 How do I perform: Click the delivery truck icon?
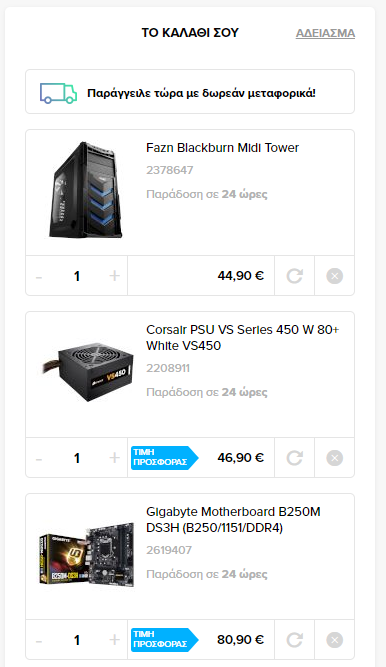click(x=58, y=93)
